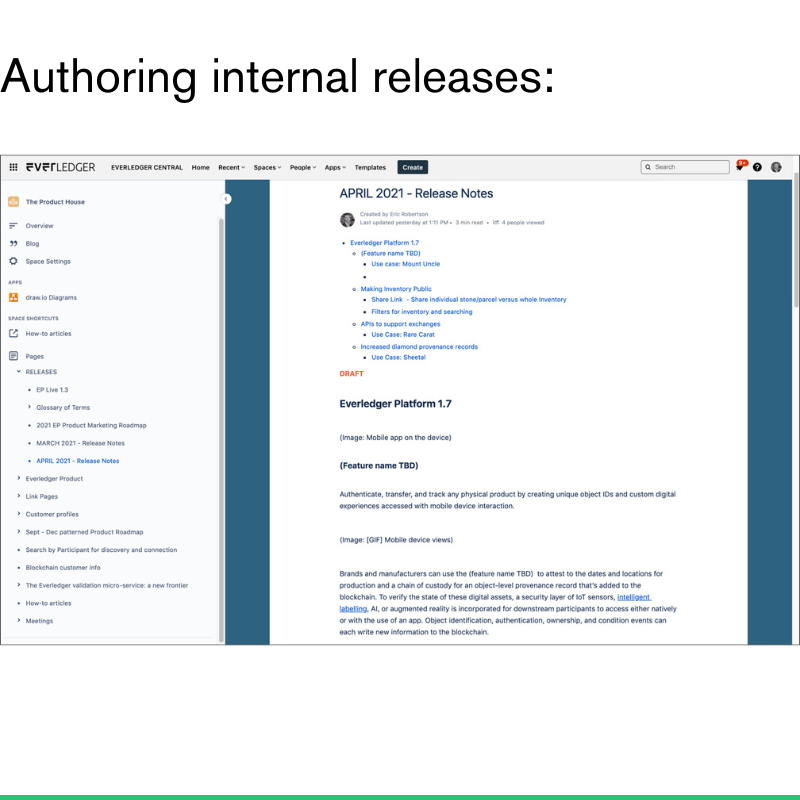The width and height of the screenshot is (800, 800).
Task: Open Blockchain customer info page
Action: pyautogui.click(x=63, y=567)
